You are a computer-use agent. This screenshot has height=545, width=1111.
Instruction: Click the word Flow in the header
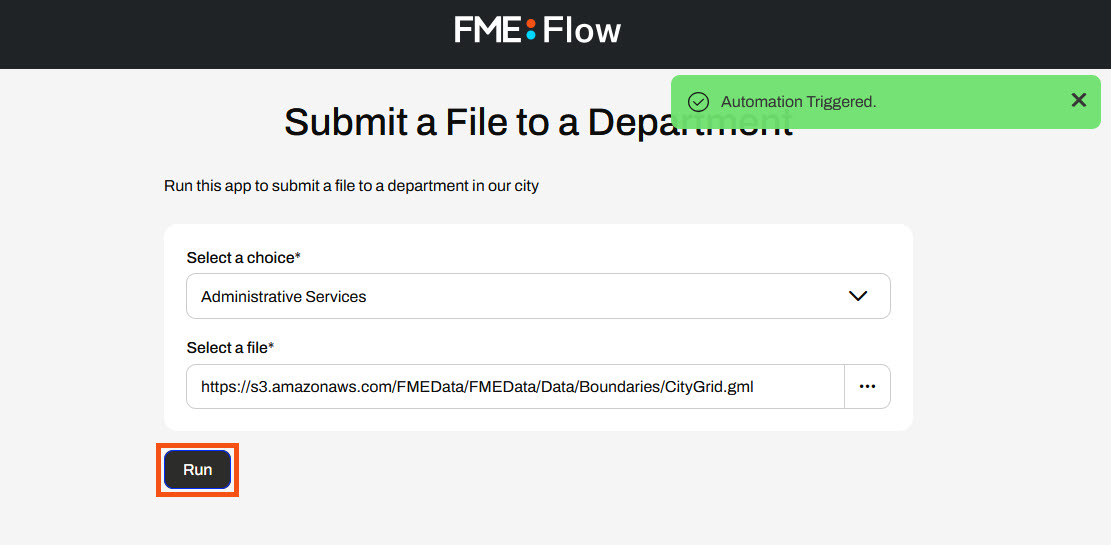pyautogui.click(x=583, y=30)
